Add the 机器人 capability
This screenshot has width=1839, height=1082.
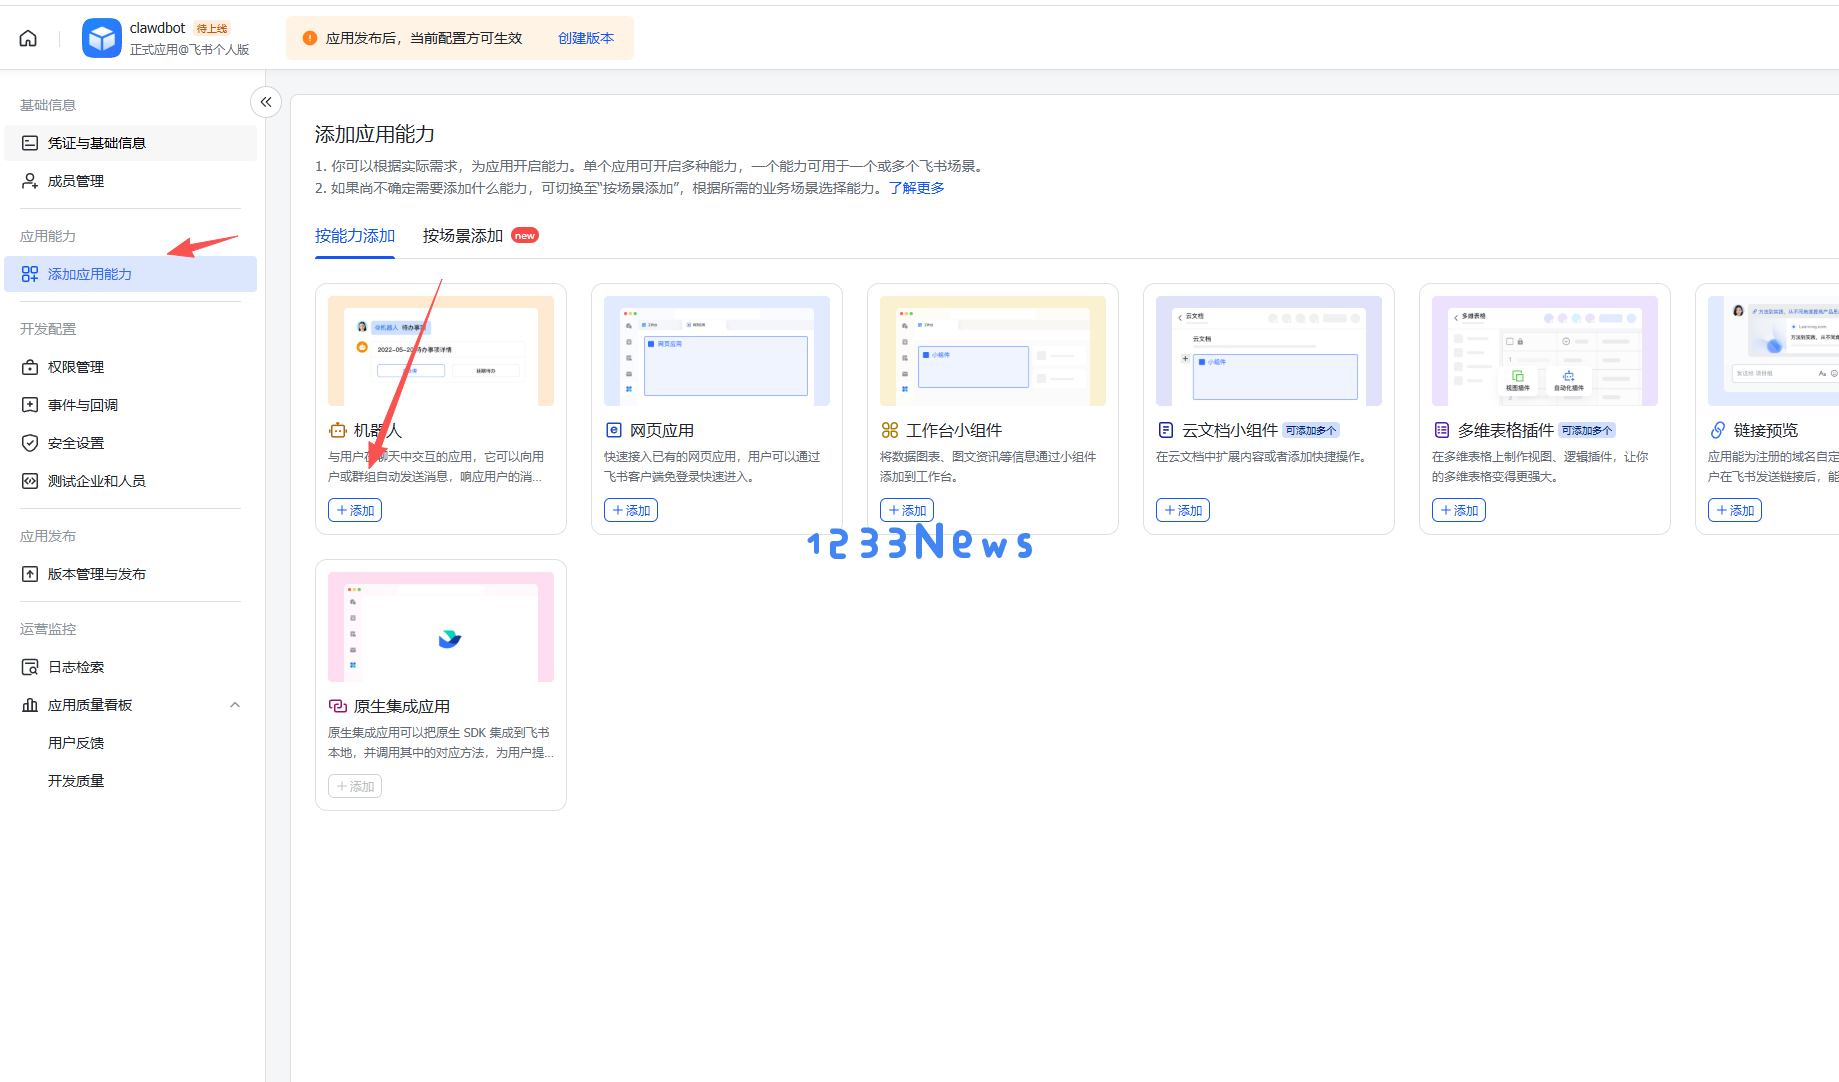click(x=354, y=509)
